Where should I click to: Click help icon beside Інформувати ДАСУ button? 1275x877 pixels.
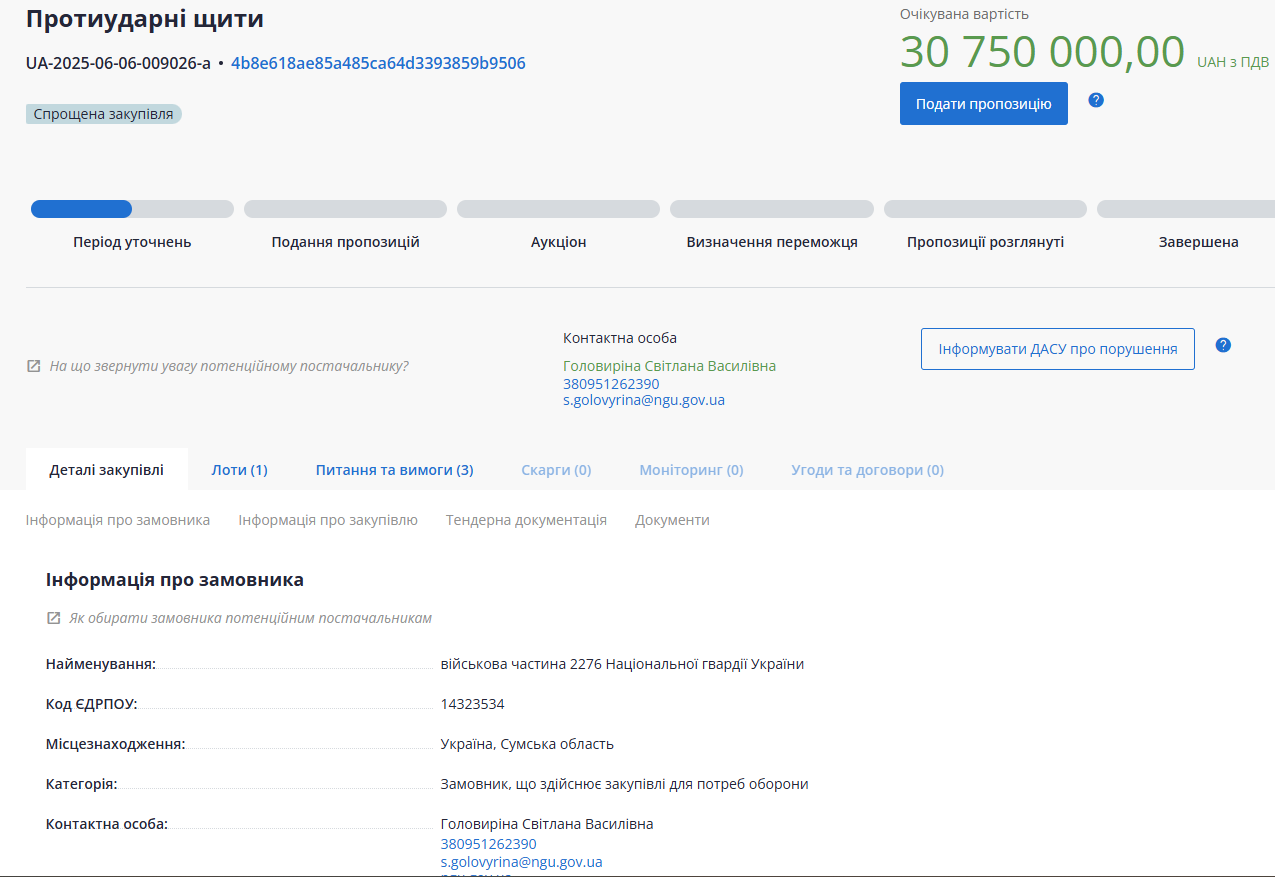[x=1223, y=345]
